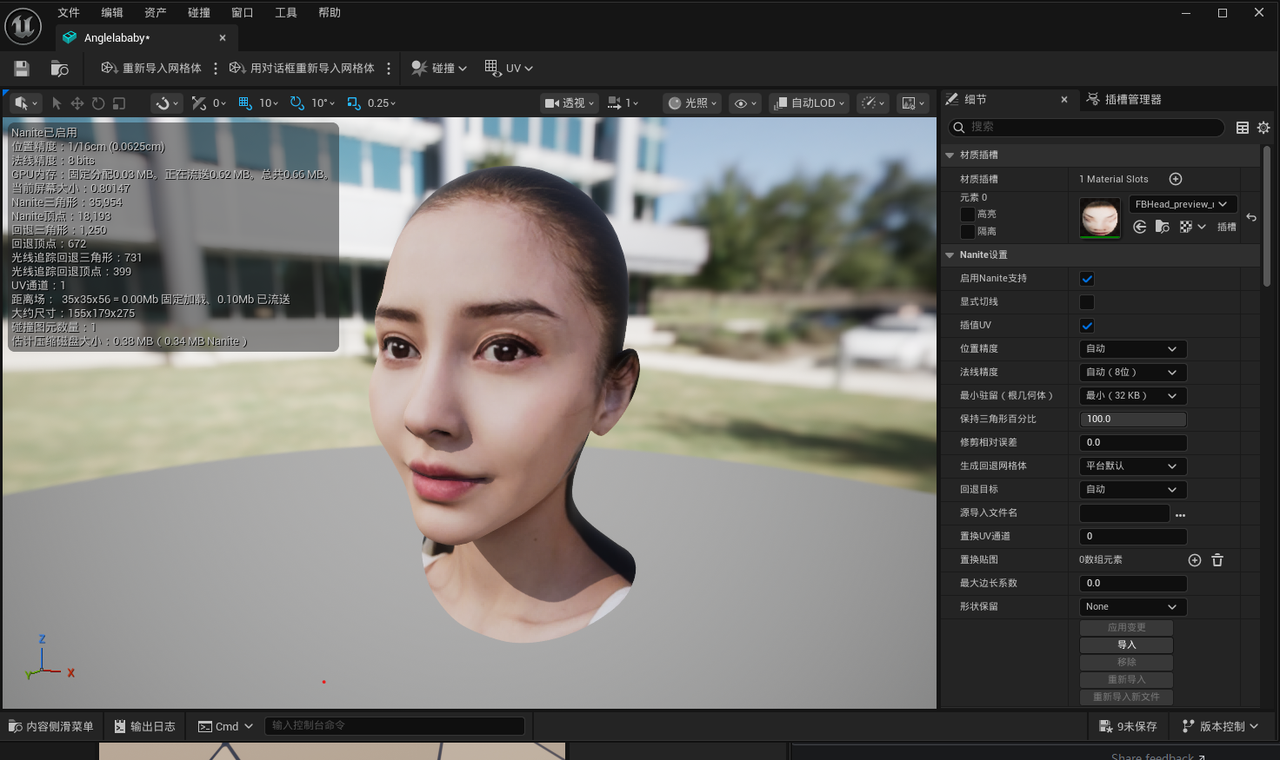The height and width of the screenshot is (760, 1280).
Task: Open the 文件 menu
Action: tap(68, 13)
